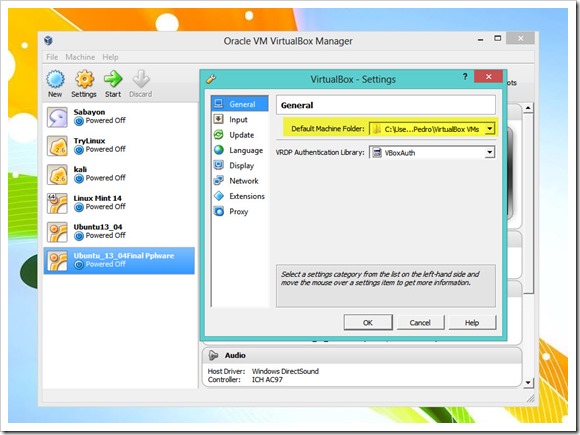This screenshot has width=580, height=435.
Task: Select the Input settings category
Action: [240, 119]
